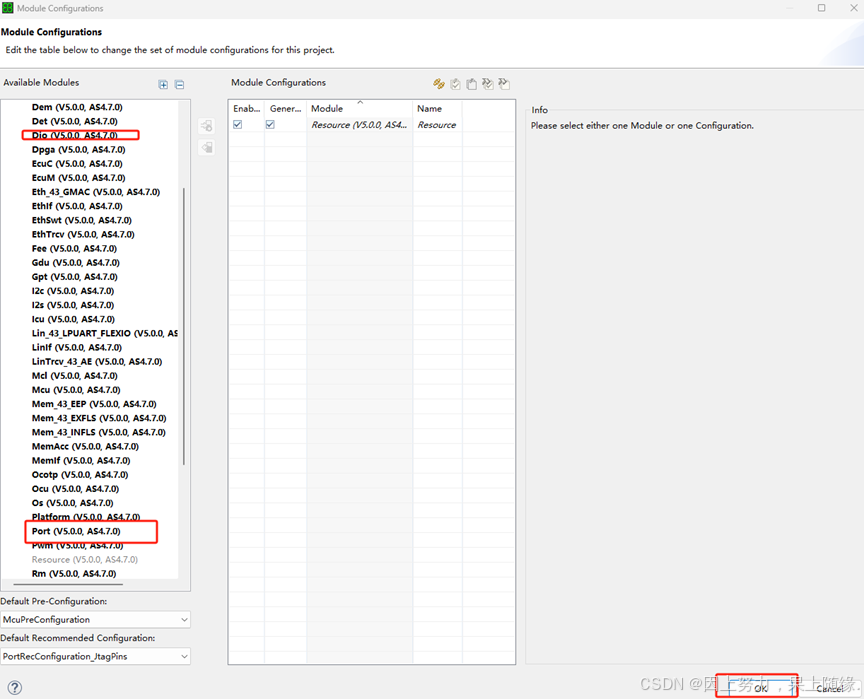Select Os (V5.0.0, AS4.7.0) module
Screen dimensions: 864x699
[73, 503]
